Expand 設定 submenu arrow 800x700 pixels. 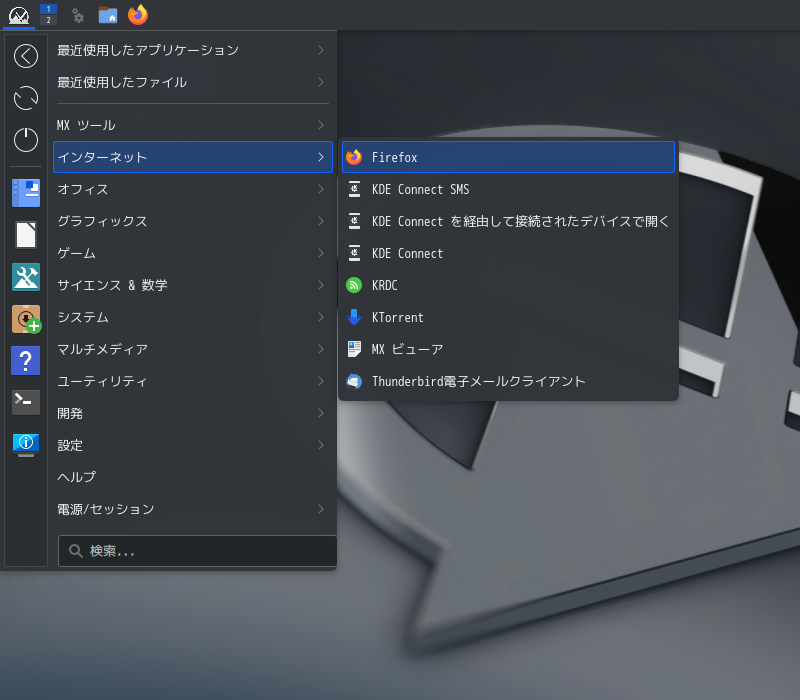[x=321, y=445]
